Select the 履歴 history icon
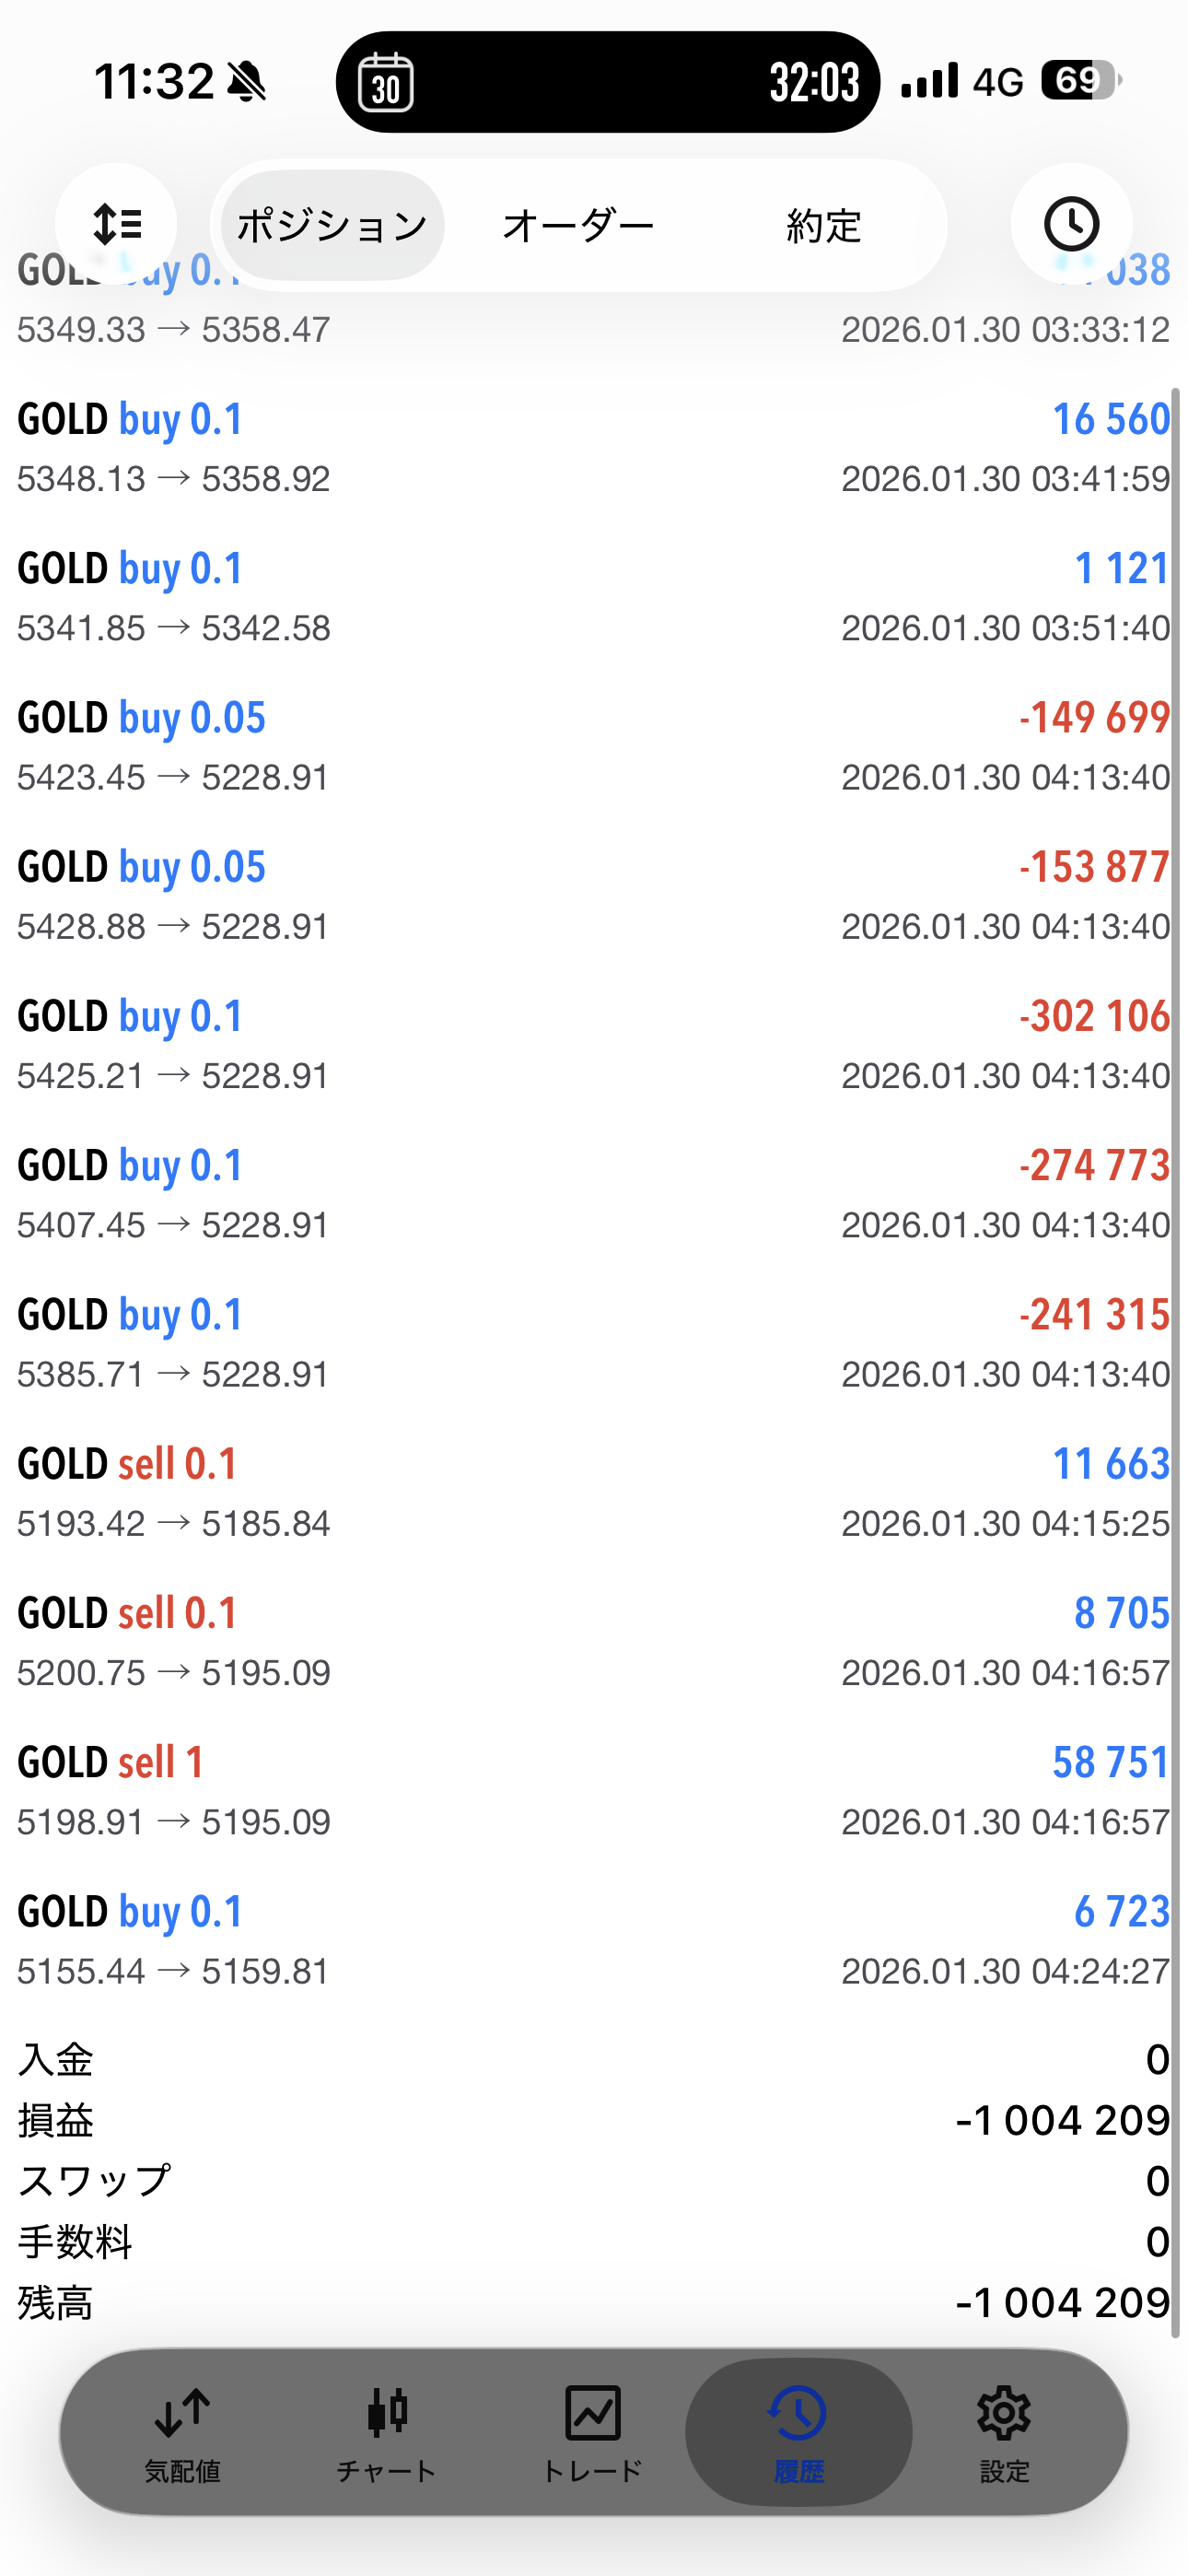The height and width of the screenshot is (2576, 1188). point(798,2432)
